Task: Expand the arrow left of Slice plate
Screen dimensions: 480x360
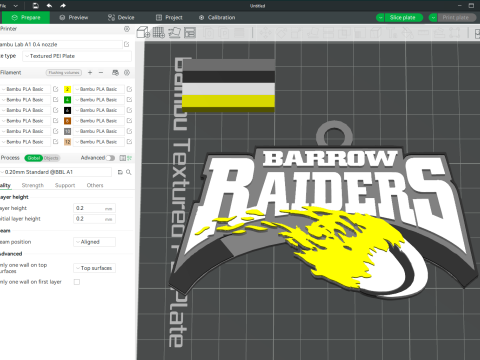Action: click(380, 18)
